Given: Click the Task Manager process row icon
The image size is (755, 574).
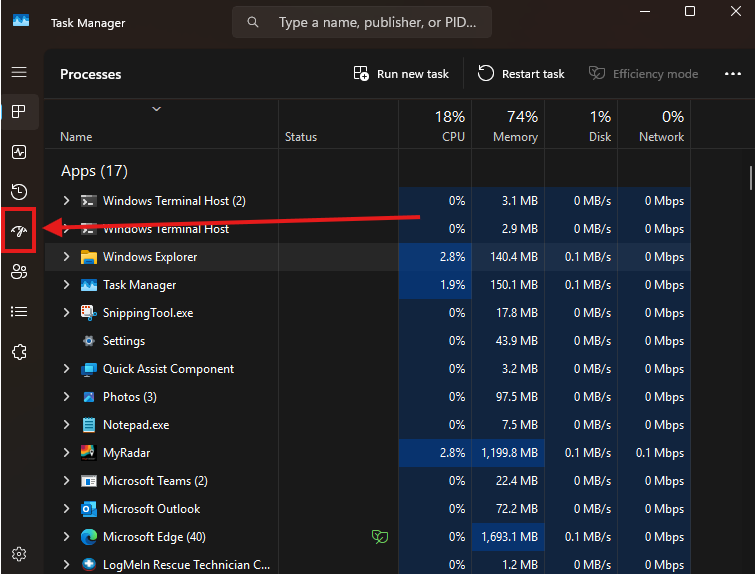Looking at the screenshot, I should pos(89,285).
